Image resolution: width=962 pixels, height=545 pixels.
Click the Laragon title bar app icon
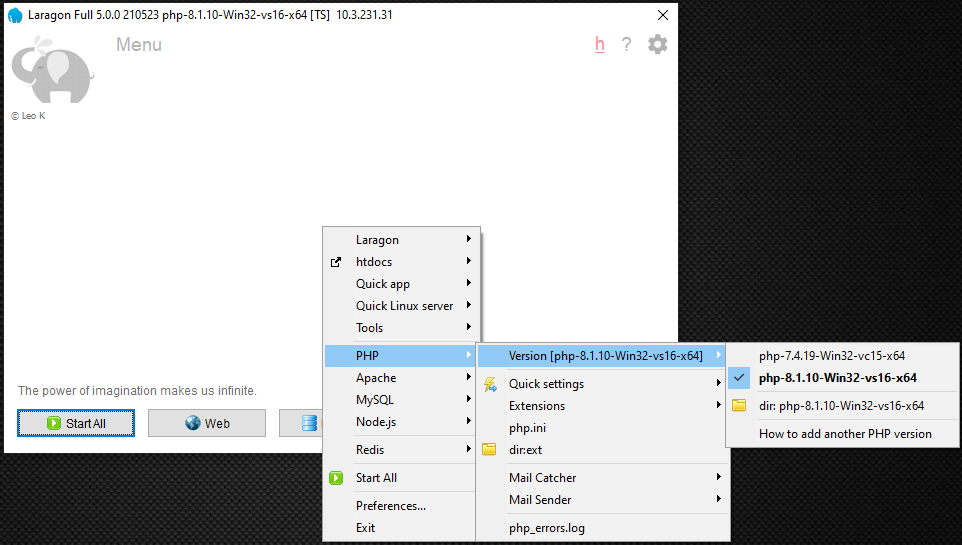pyautogui.click(x=15, y=15)
